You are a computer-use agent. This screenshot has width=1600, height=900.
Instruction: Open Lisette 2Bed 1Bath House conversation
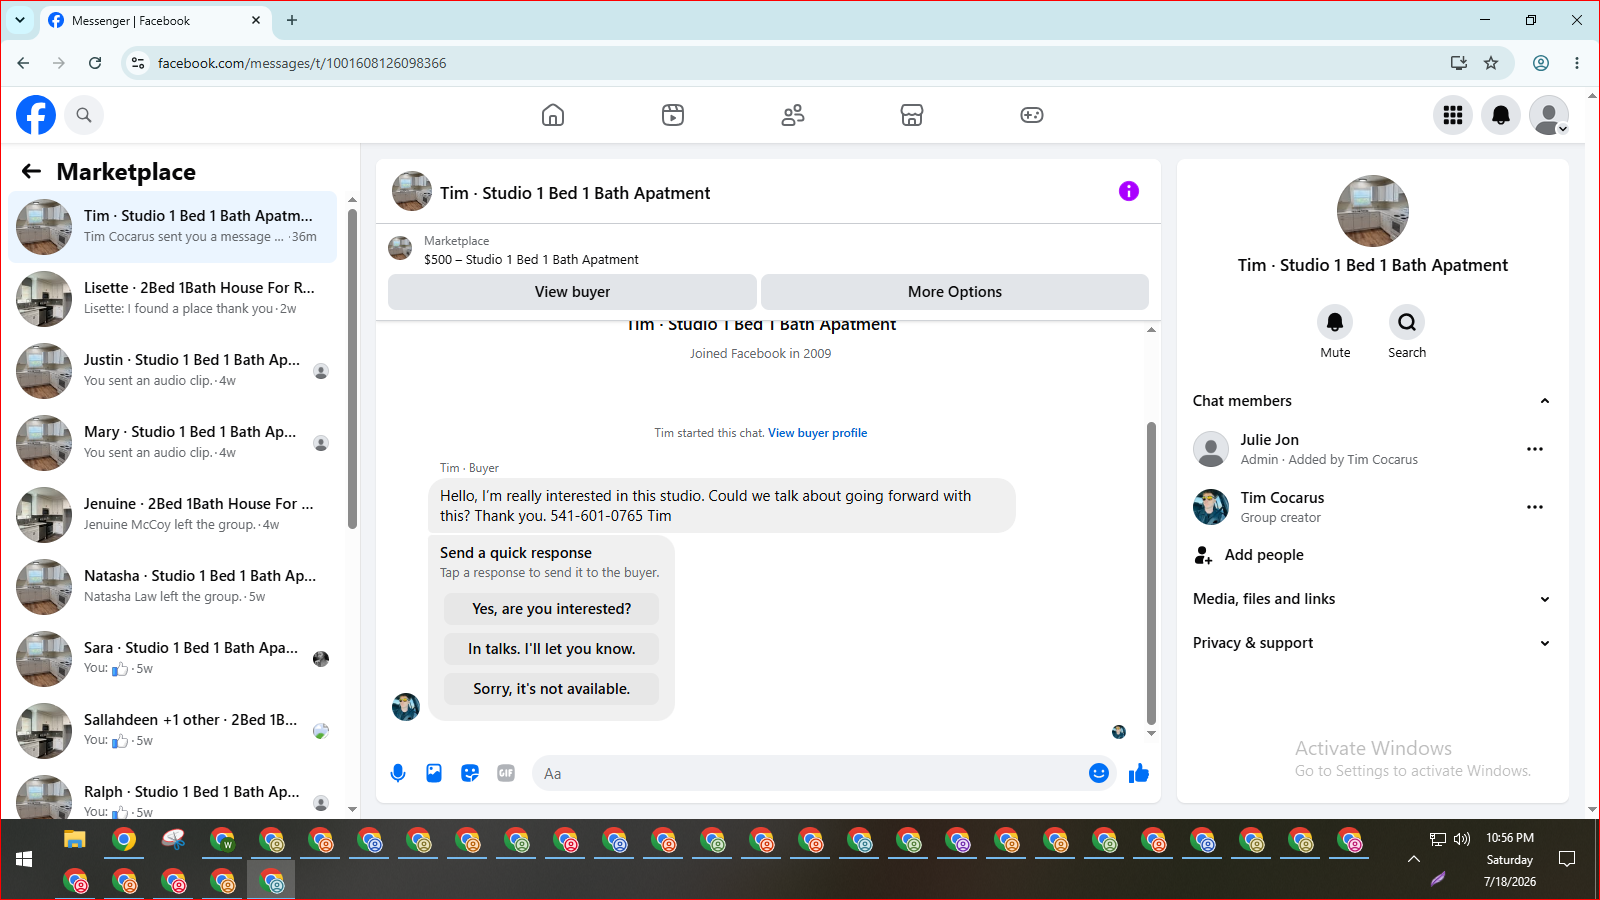tap(173, 299)
